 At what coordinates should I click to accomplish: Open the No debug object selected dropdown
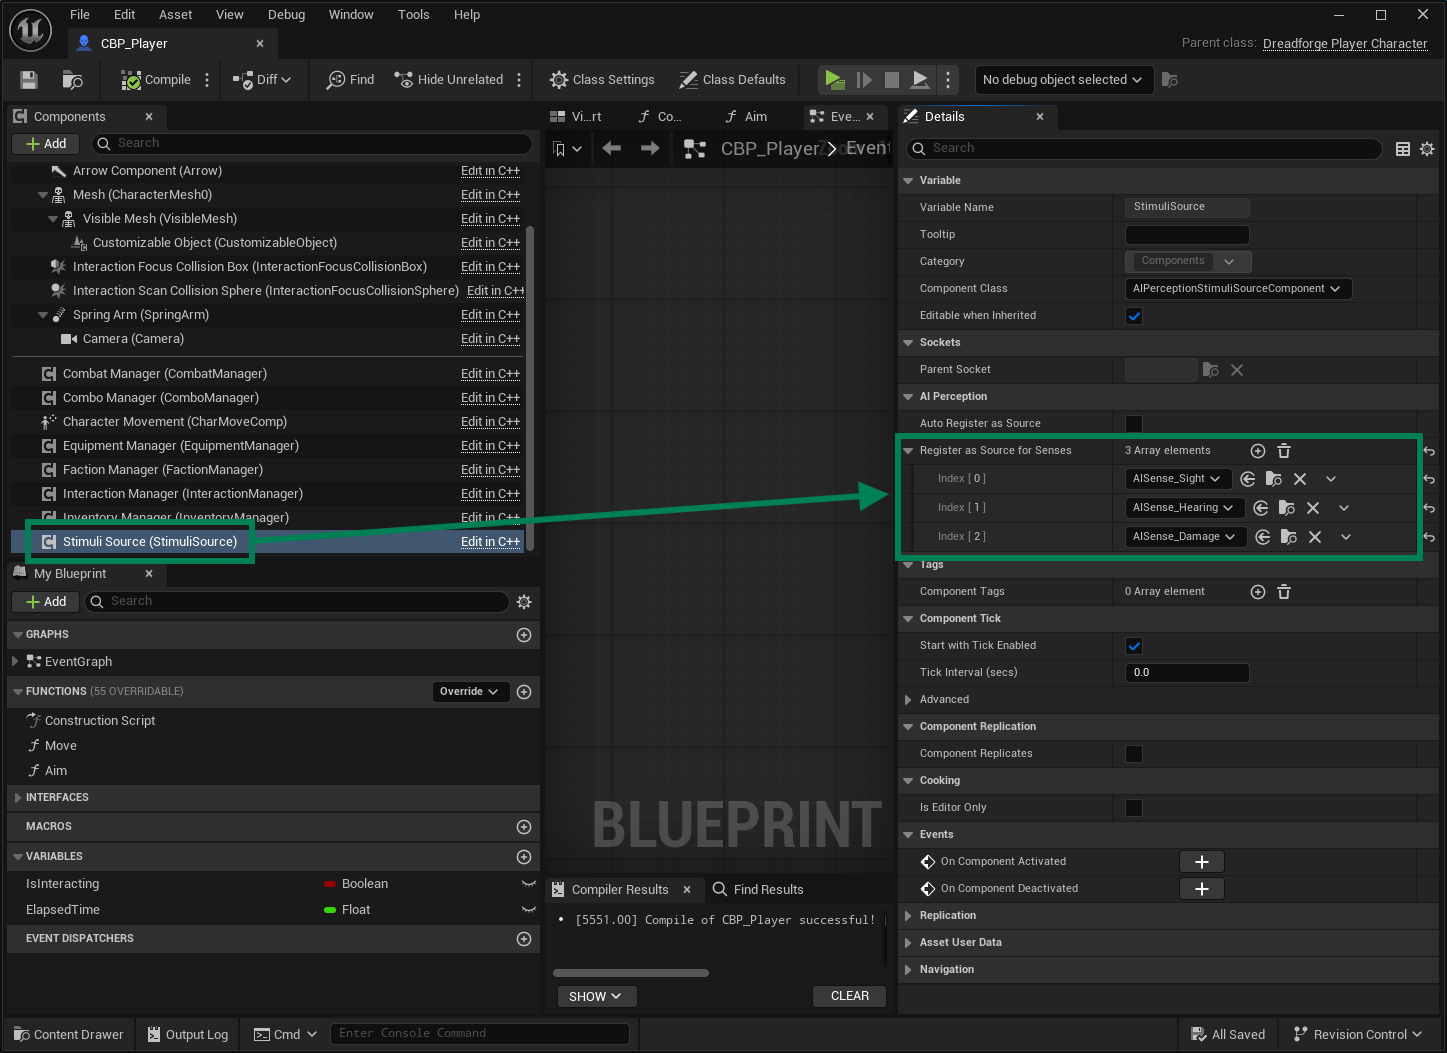[1063, 79]
